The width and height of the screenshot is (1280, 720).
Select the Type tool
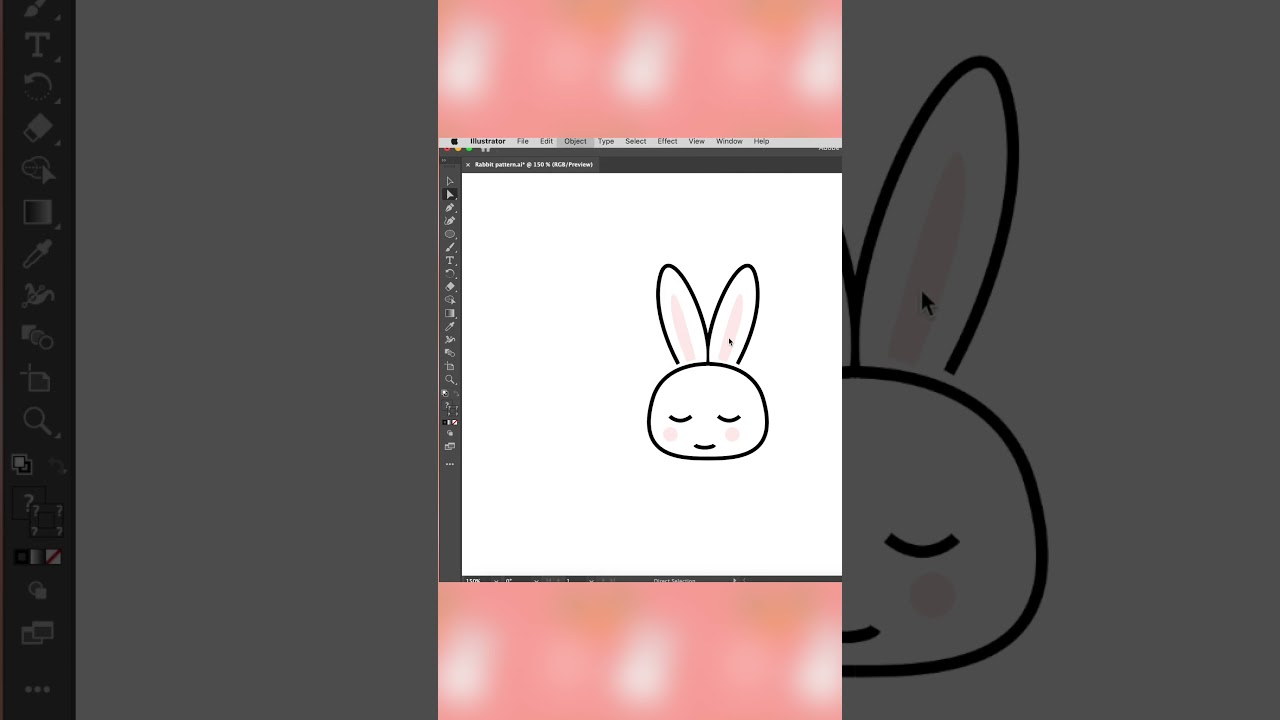click(450, 260)
